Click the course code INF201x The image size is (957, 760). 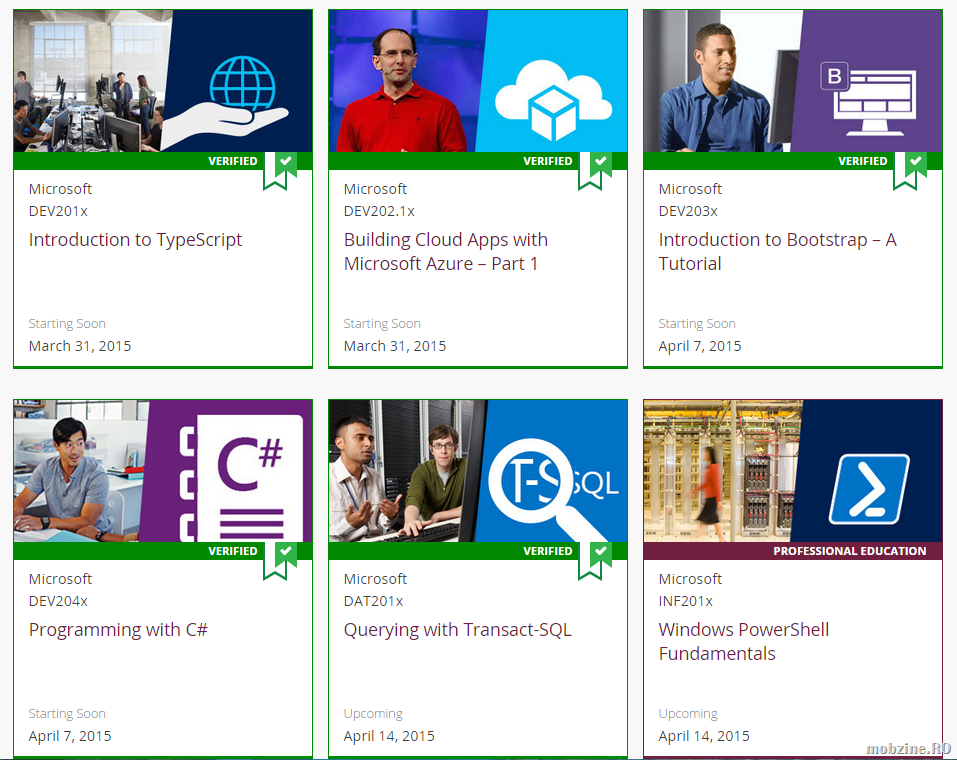click(x=685, y=601)
